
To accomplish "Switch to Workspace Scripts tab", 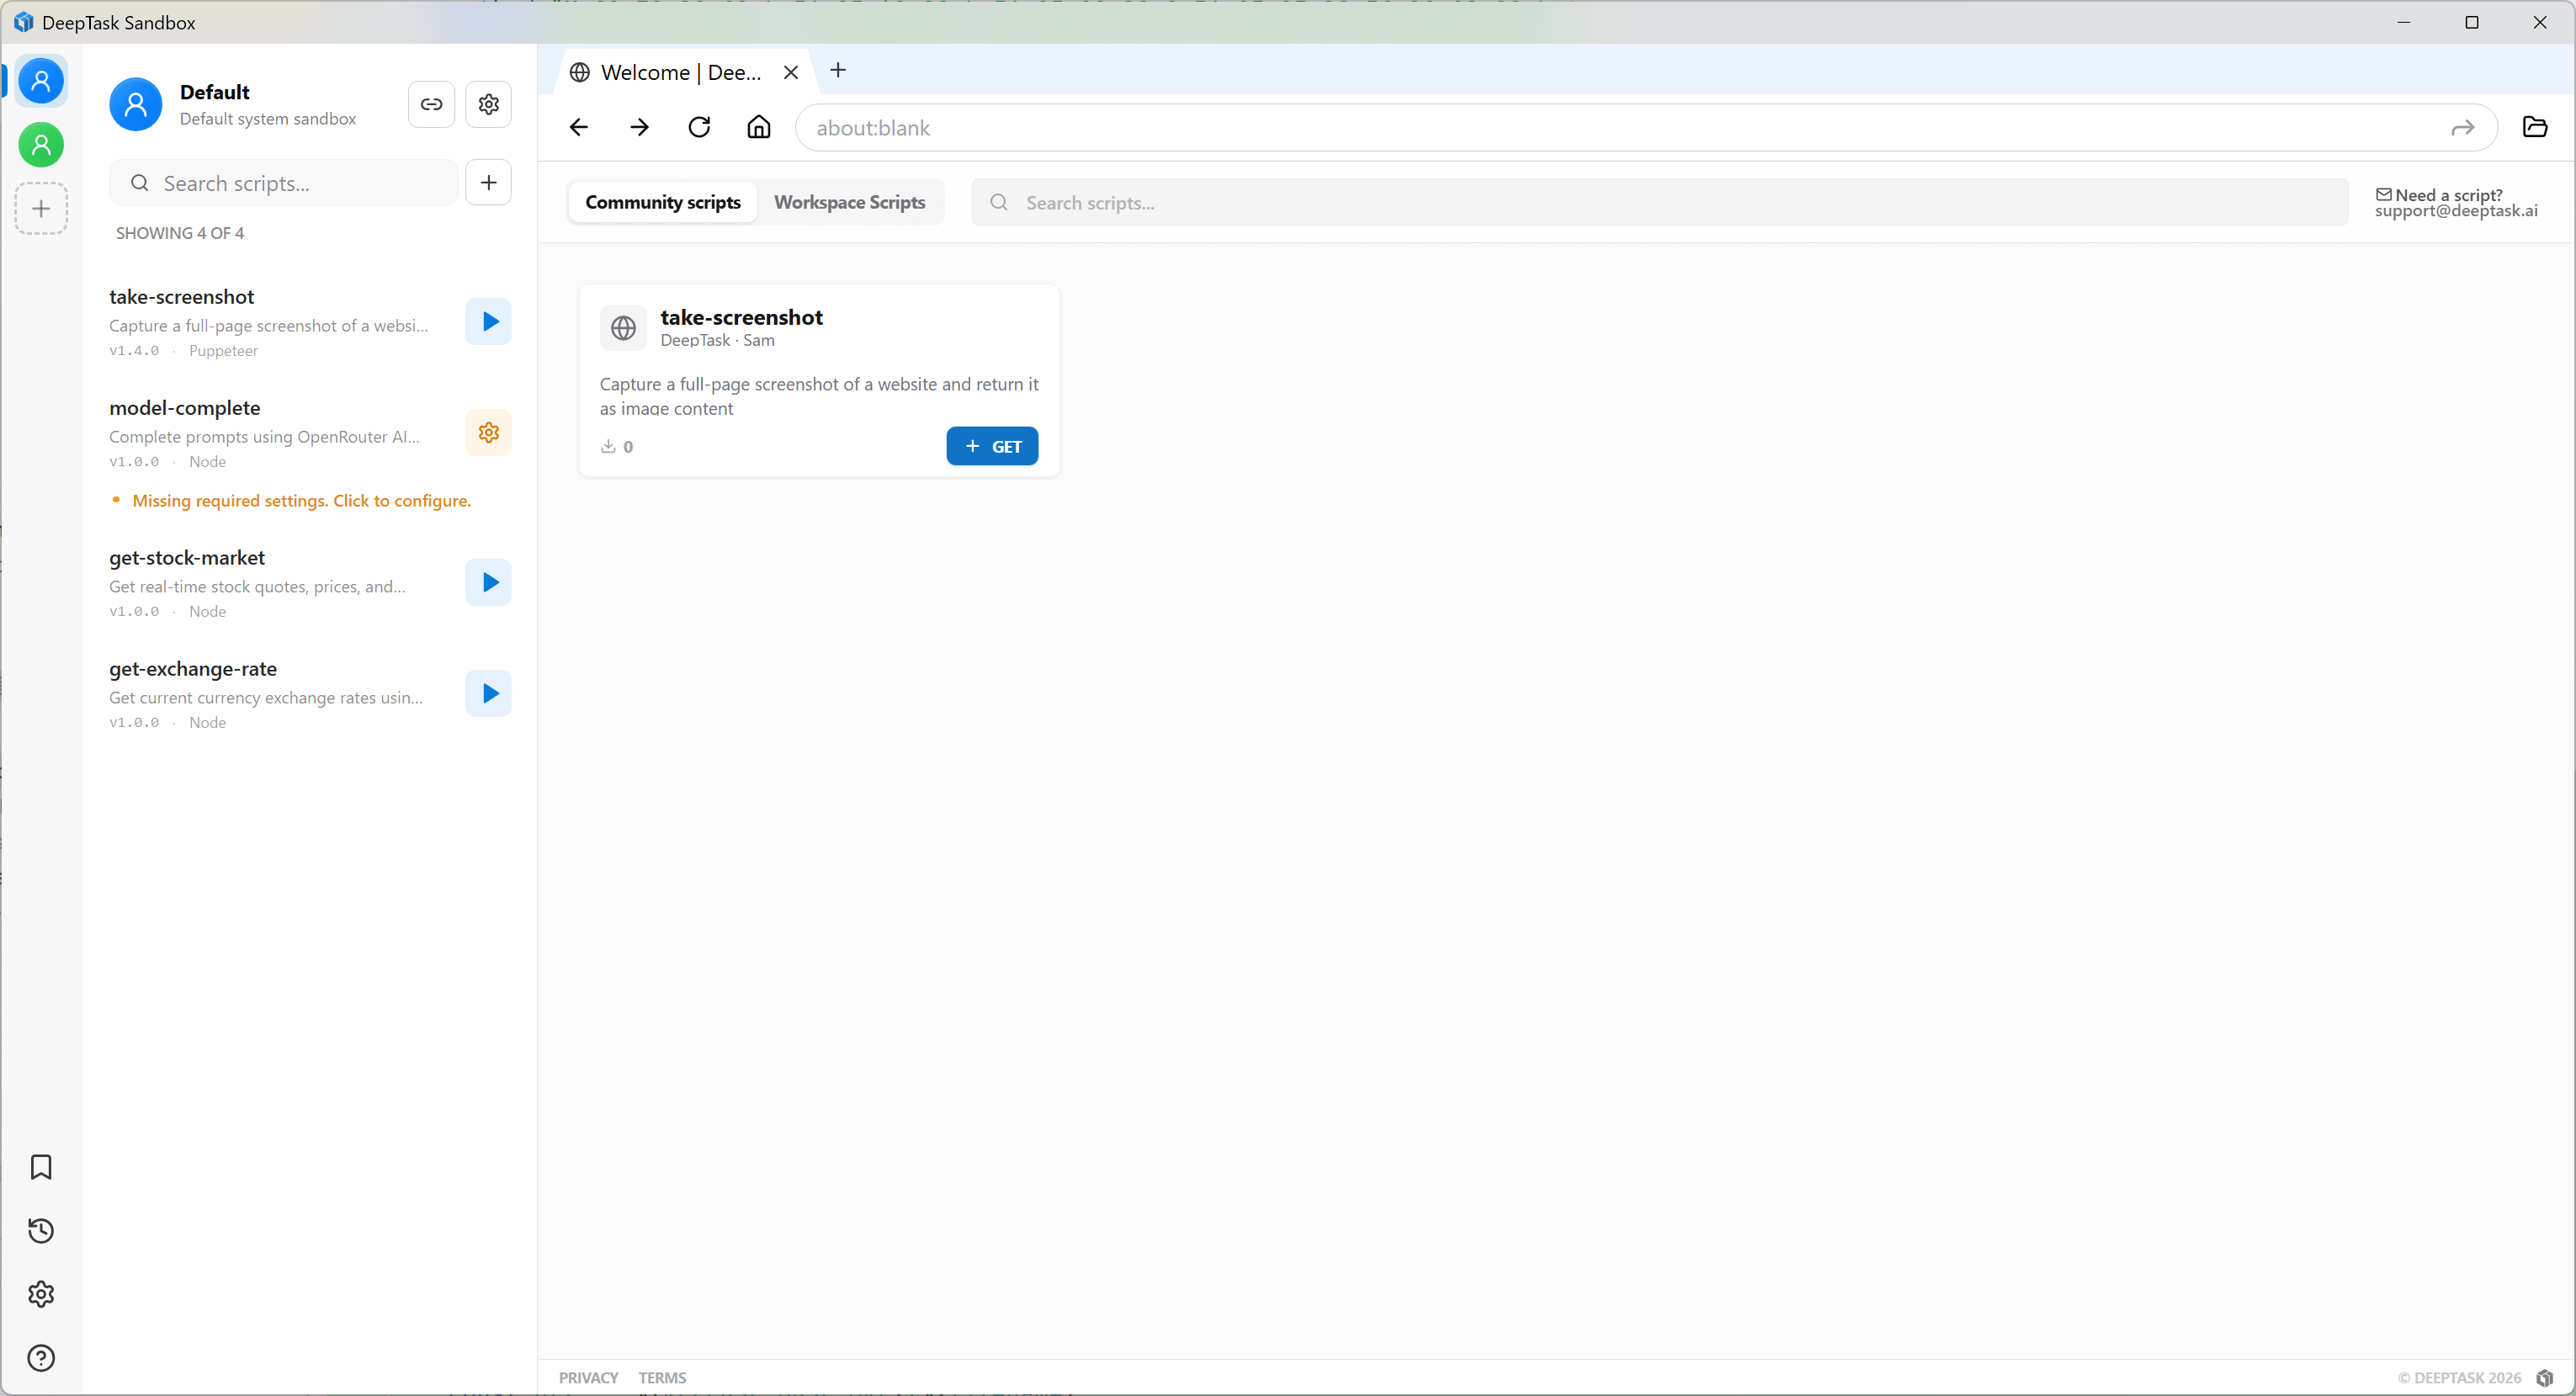I will 849,202.
